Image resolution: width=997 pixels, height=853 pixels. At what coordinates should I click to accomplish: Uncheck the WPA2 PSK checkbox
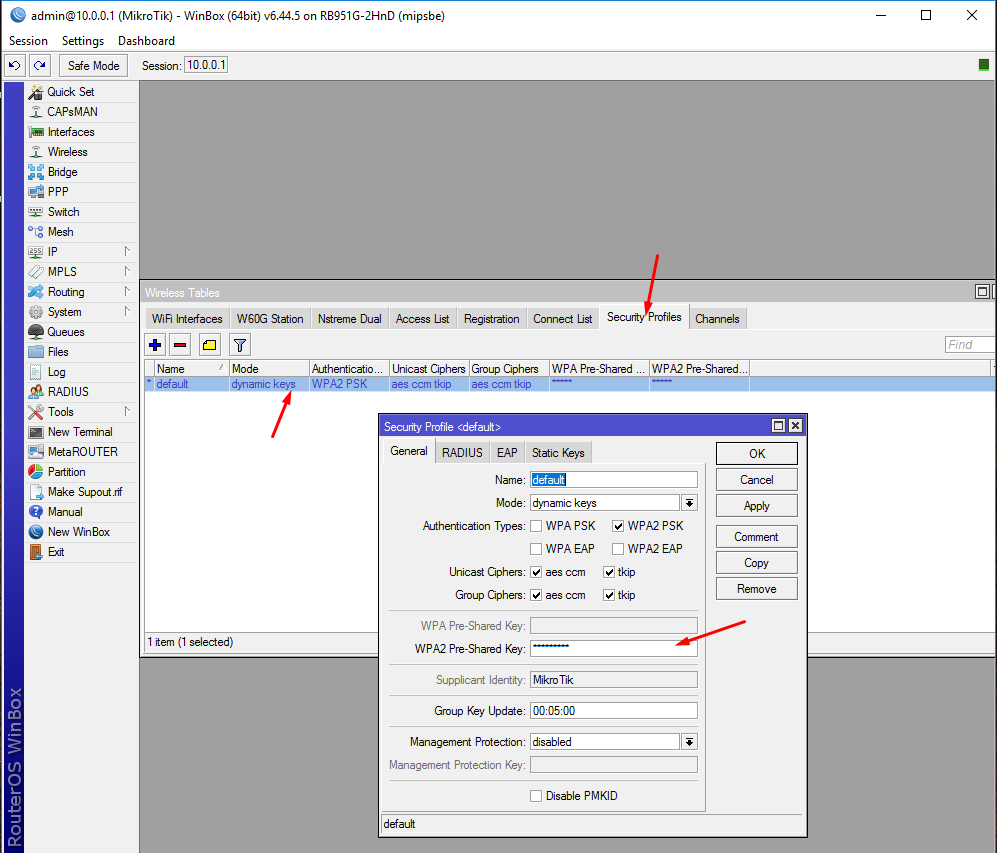click(618, 526)
